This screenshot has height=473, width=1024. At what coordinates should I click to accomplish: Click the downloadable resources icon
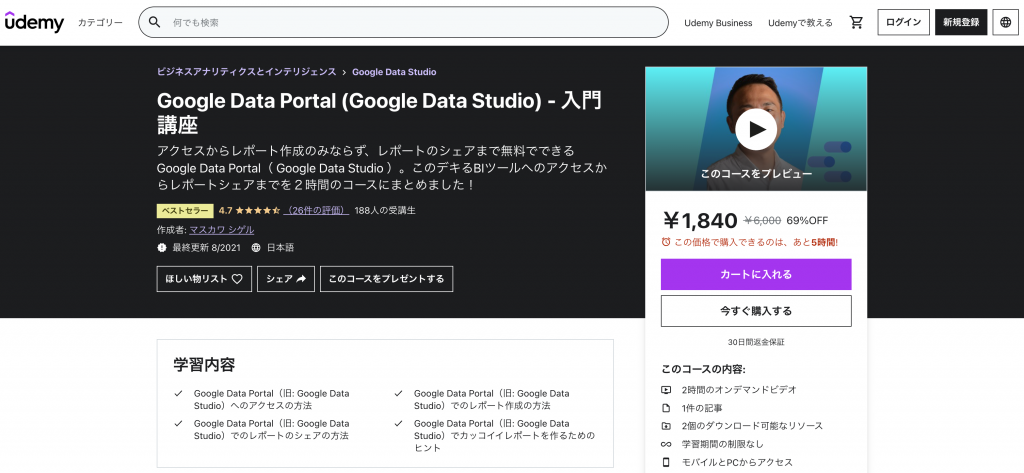pyautogui.click(x=666, y=426)
